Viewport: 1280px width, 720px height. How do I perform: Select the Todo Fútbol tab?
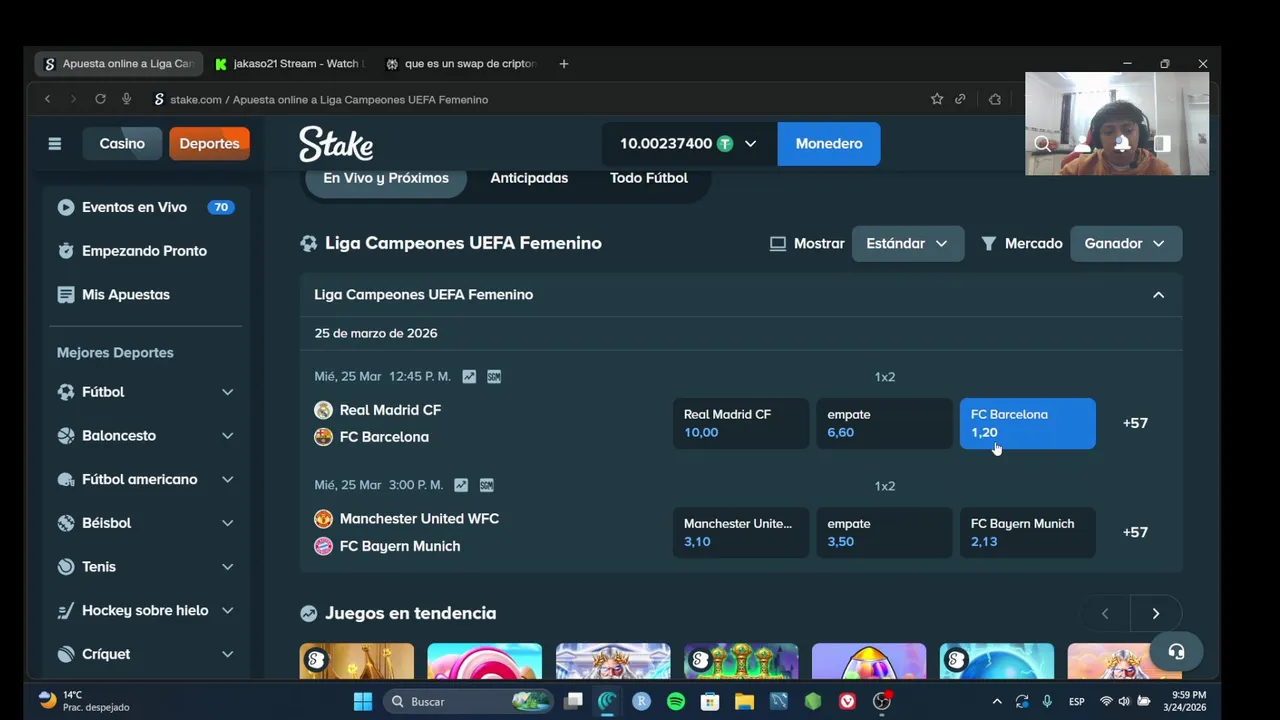[x=649, y=178]
